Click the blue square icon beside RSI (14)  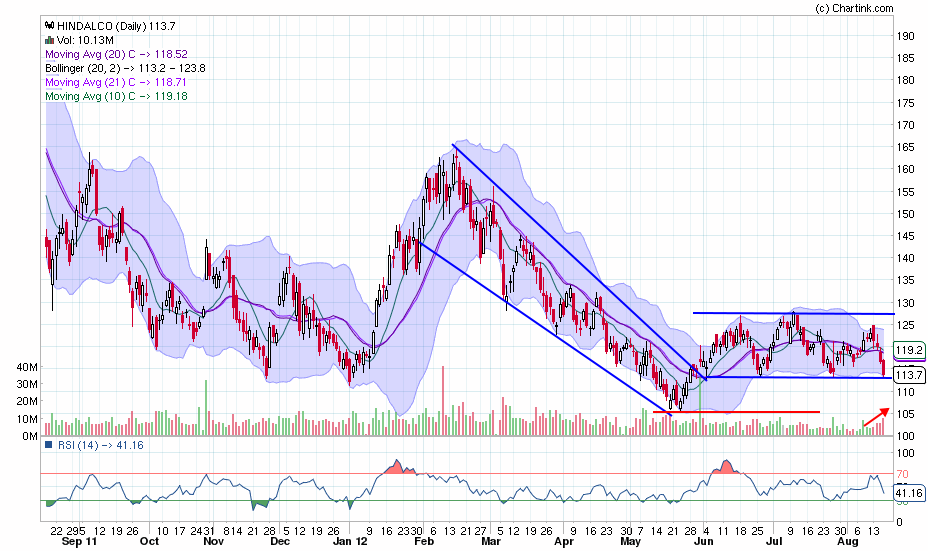(x=50, y=445)
